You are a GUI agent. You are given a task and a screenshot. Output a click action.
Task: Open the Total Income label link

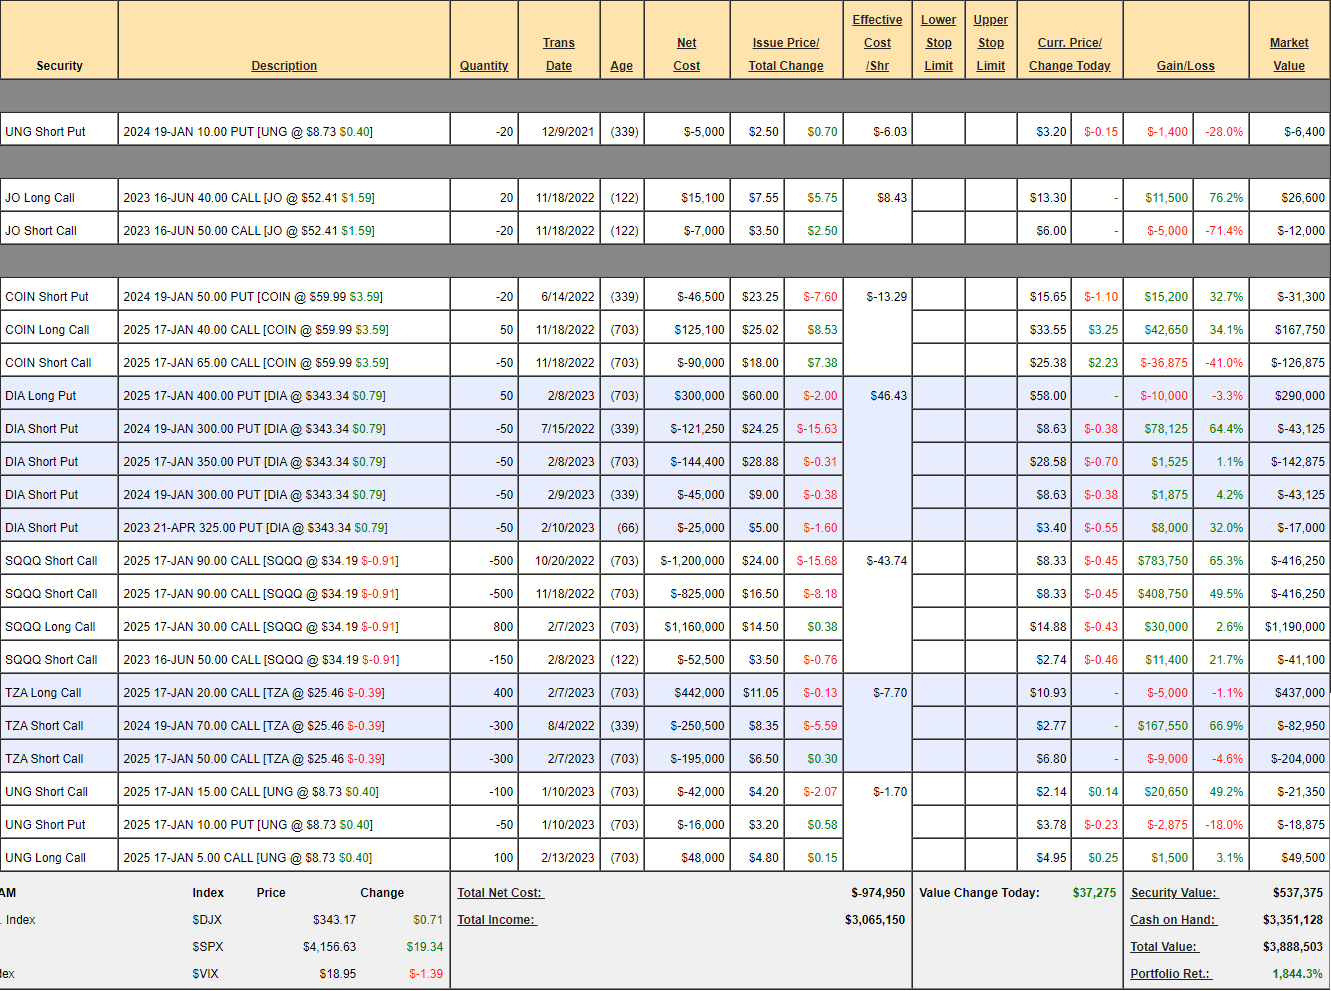pos(497,920)
